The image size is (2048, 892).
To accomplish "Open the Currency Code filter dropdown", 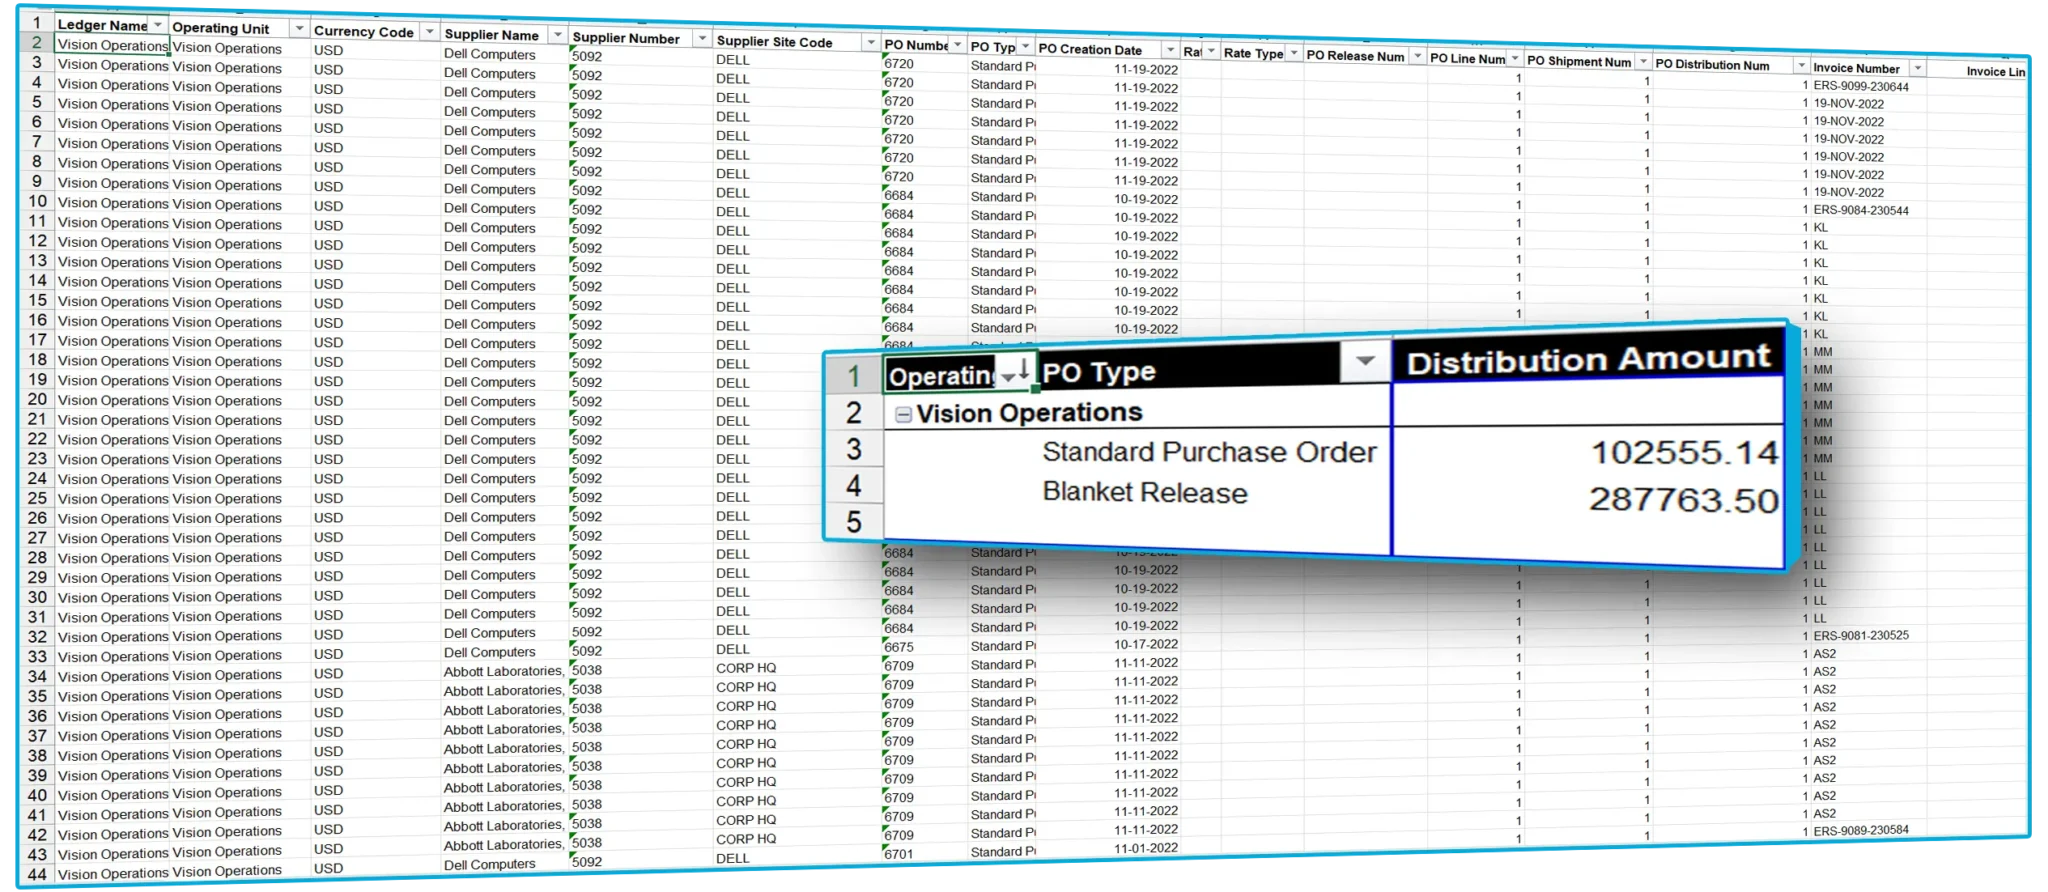I will [x=429, y=32].
